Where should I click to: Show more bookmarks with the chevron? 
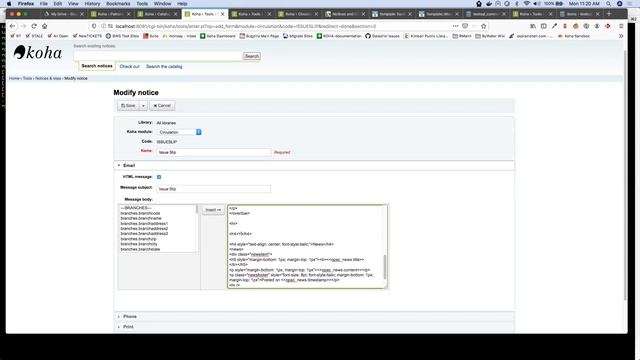[621, 36]
